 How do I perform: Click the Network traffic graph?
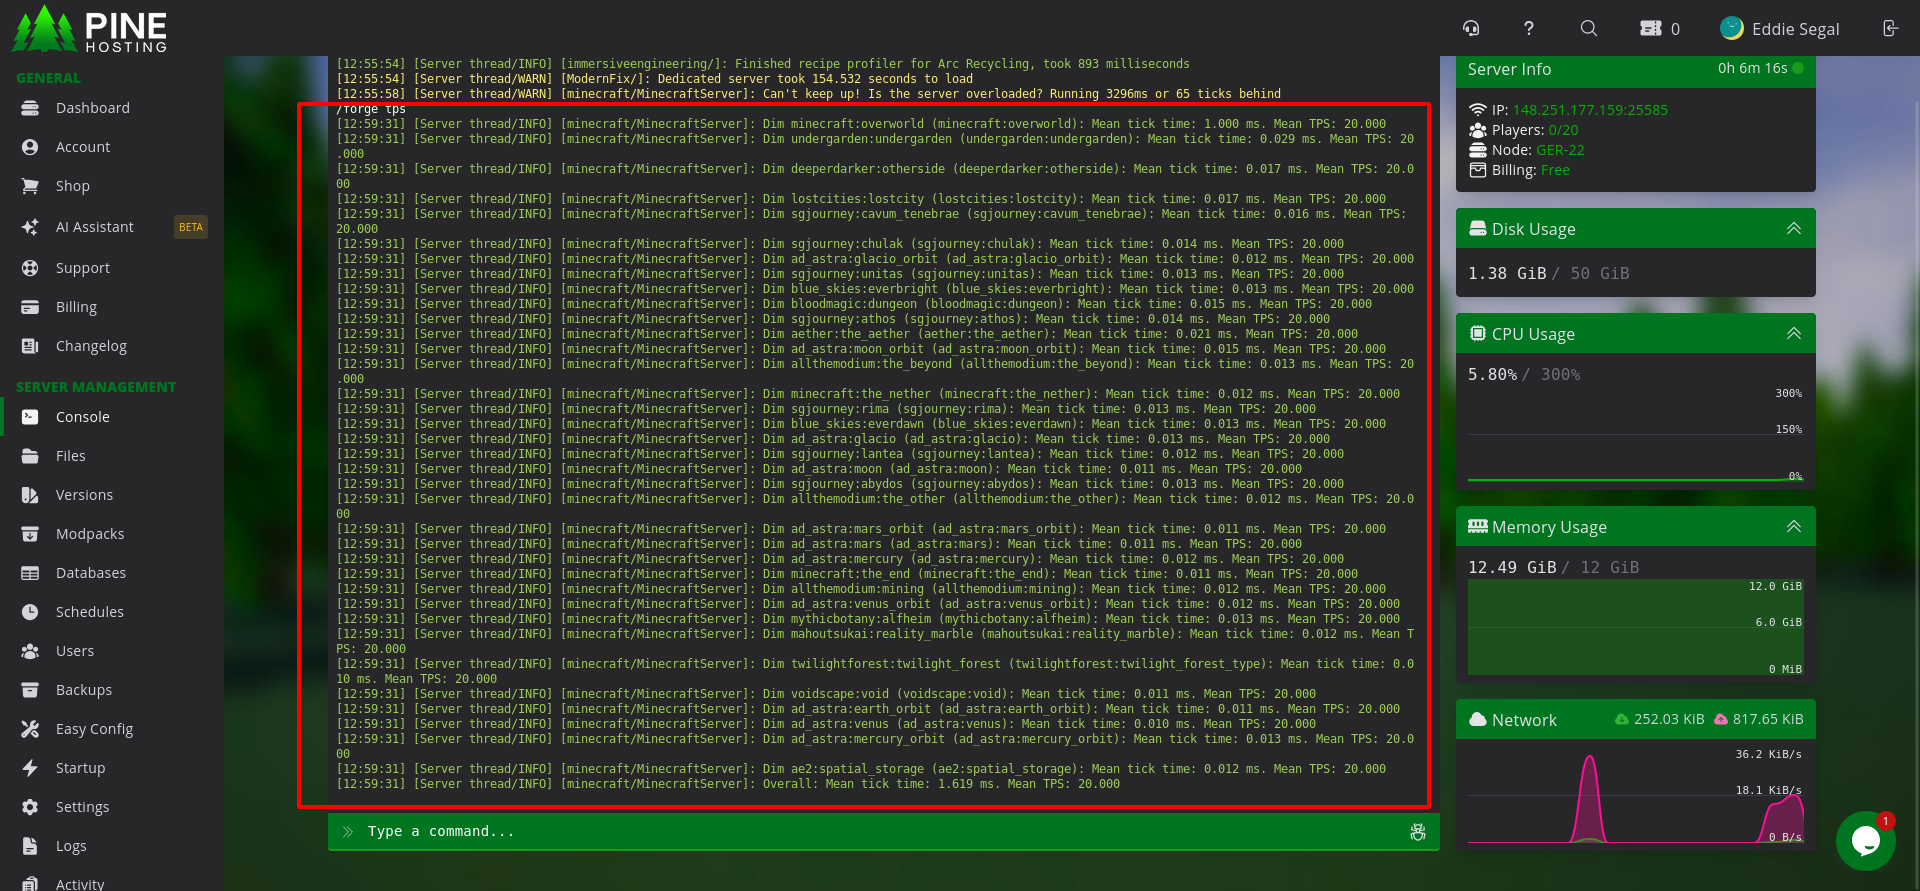pos(1636,795)
